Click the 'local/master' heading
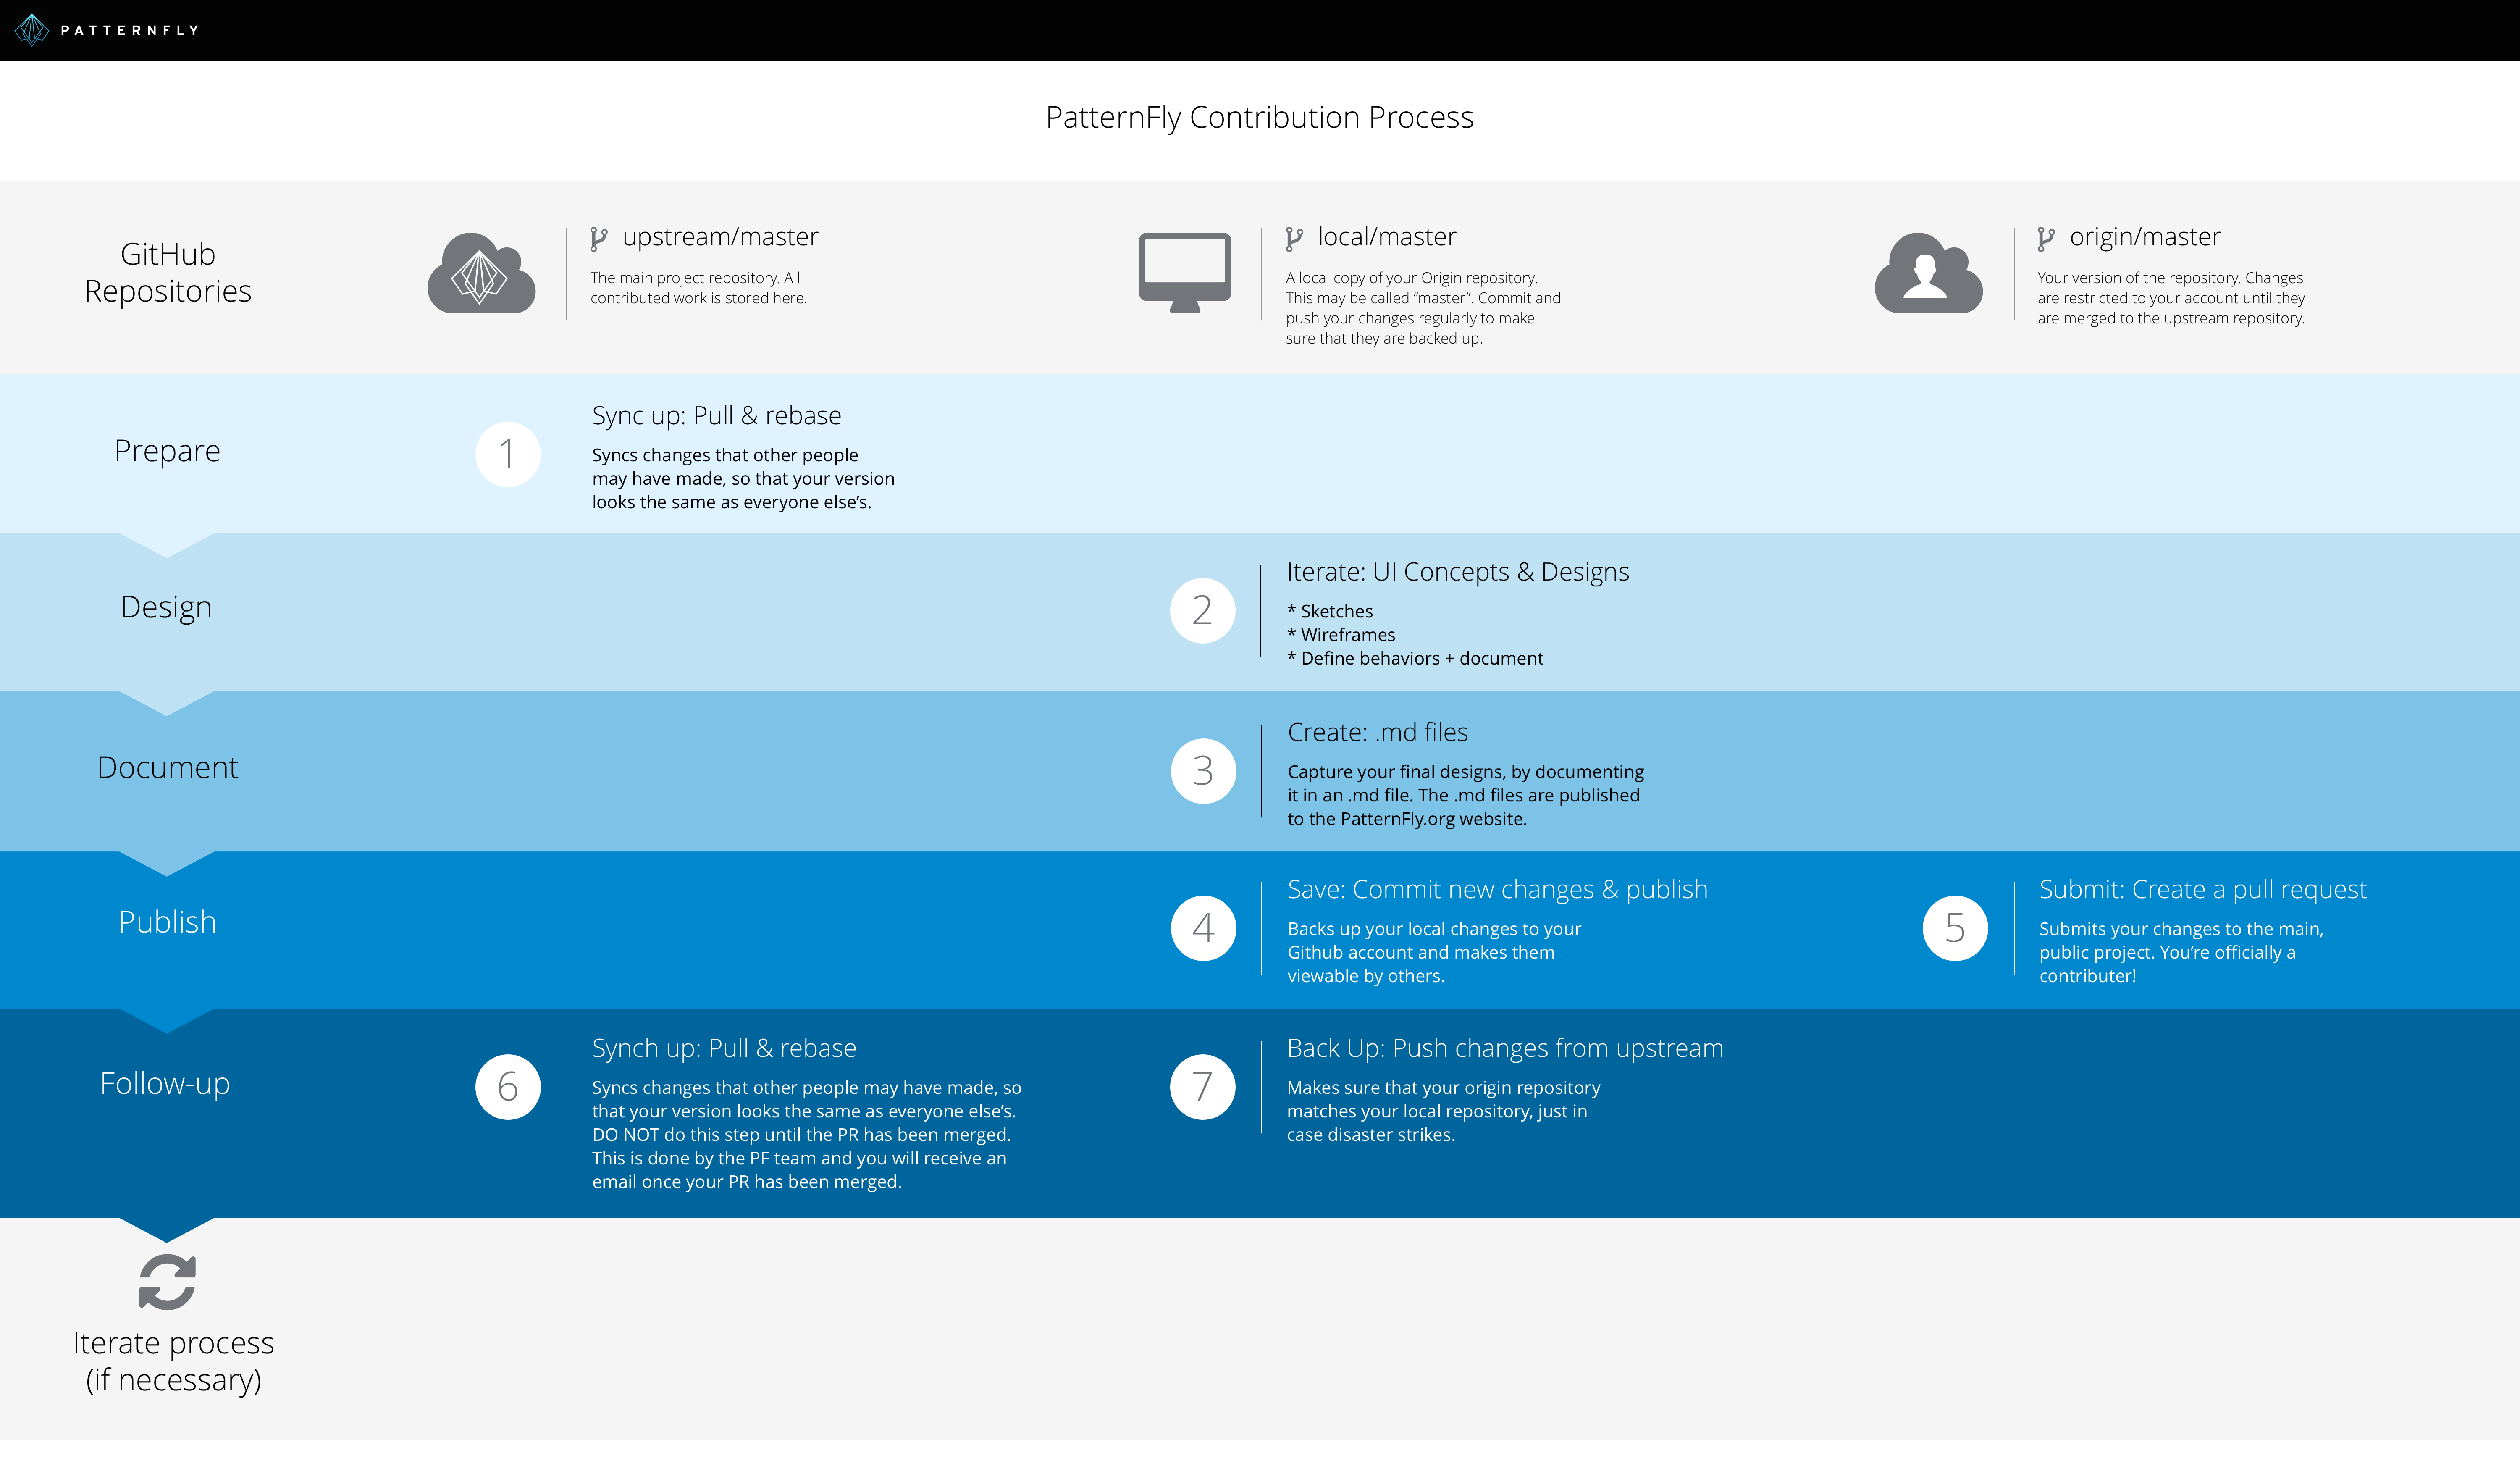Viewport: 2520px width, 1466px height. click(x=1387, y=237)
